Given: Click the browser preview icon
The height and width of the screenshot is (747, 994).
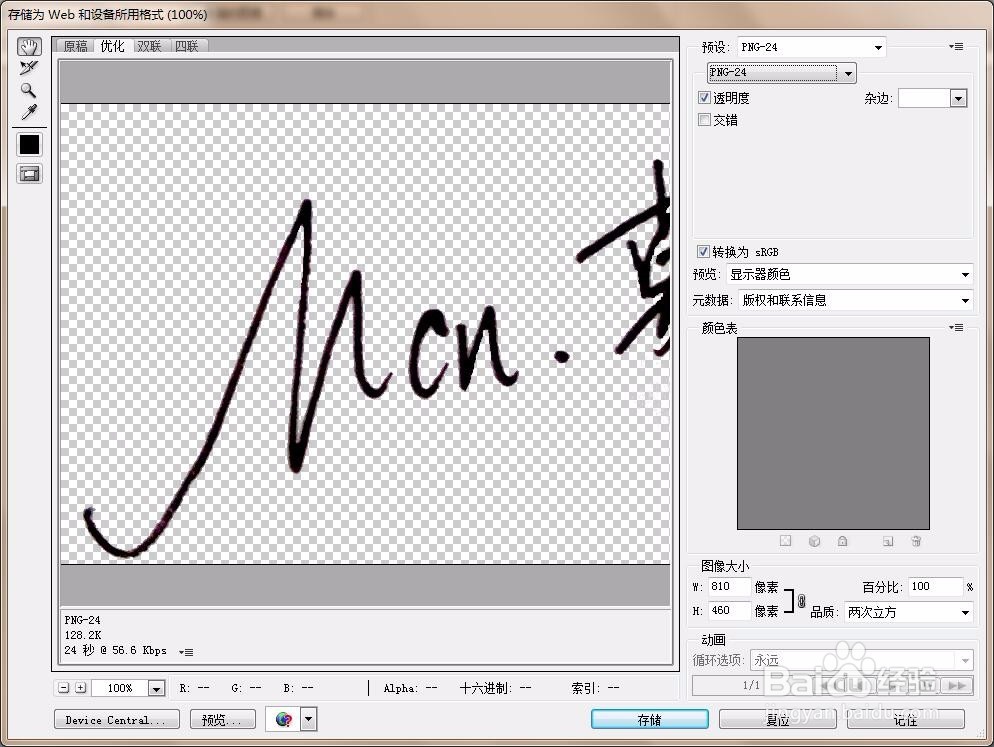Looking at the screenshot, I should coord(284,719).
